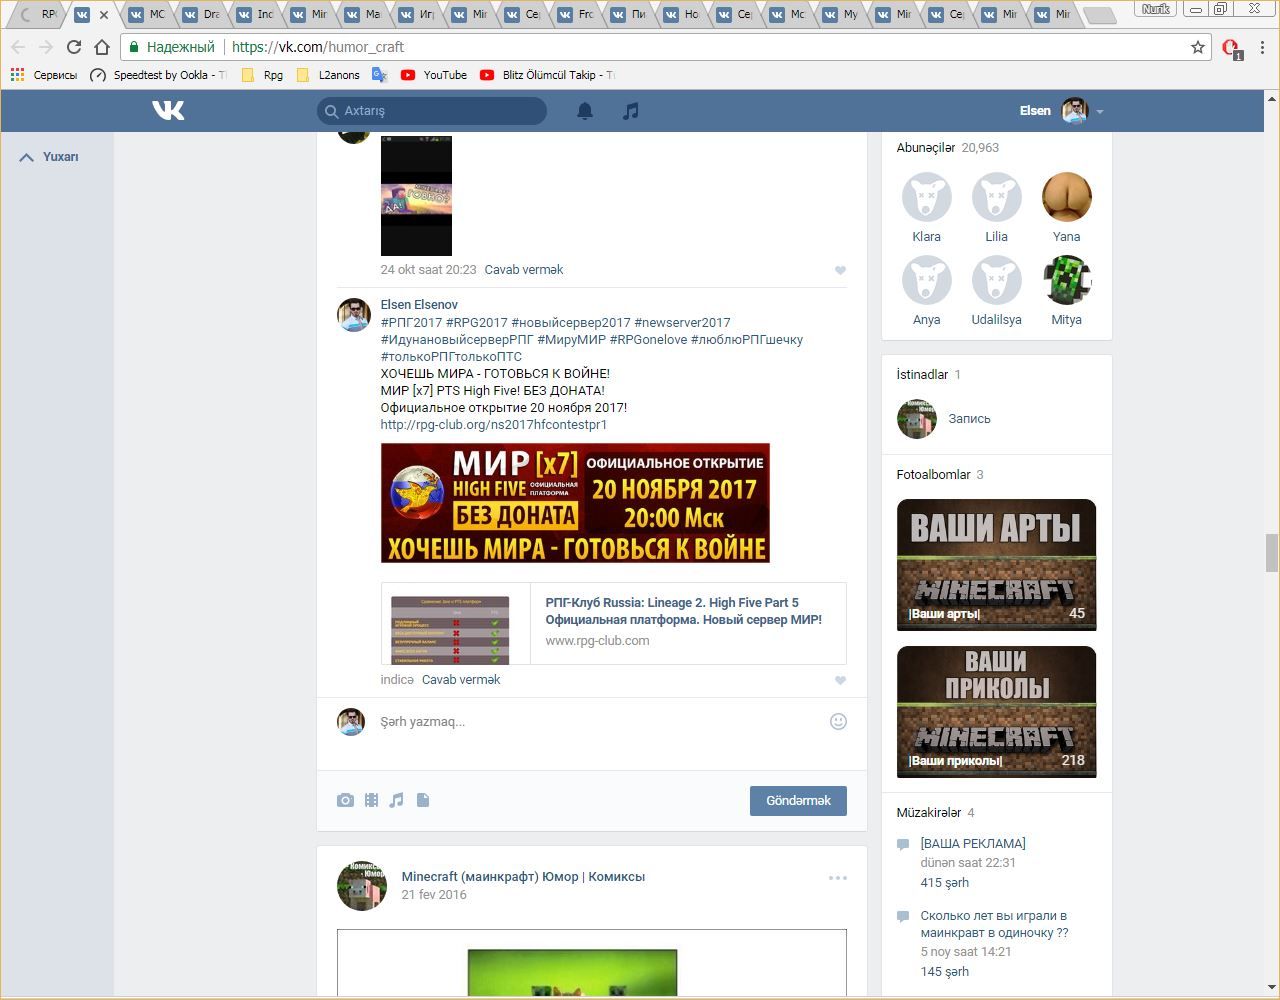Open YouTube bookmark
The image size is (1280, 1000).
click(x=434, y=75)
